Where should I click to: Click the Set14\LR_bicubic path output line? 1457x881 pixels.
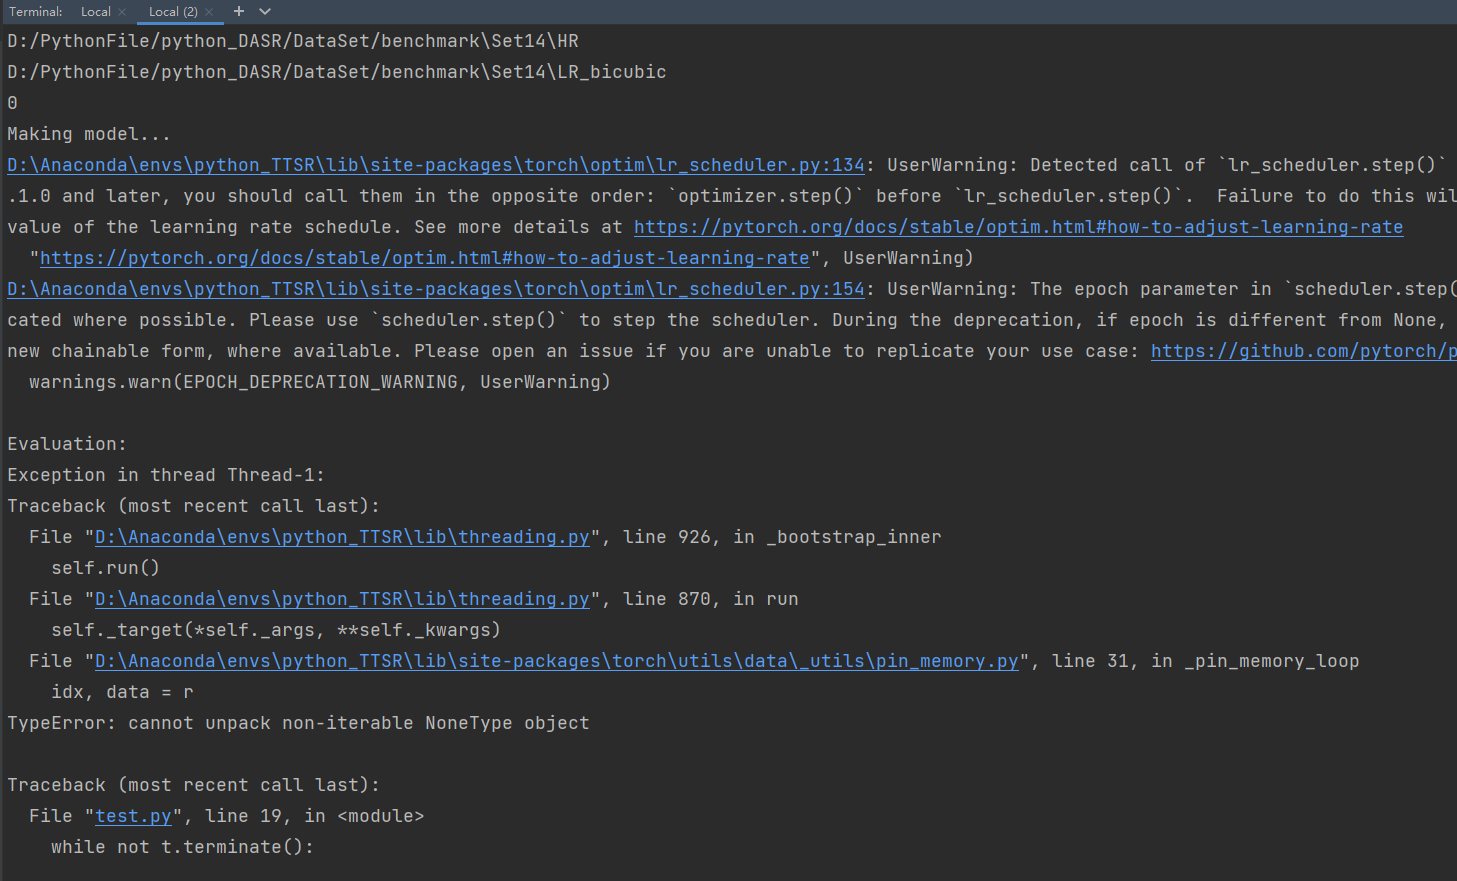(337, 72)
